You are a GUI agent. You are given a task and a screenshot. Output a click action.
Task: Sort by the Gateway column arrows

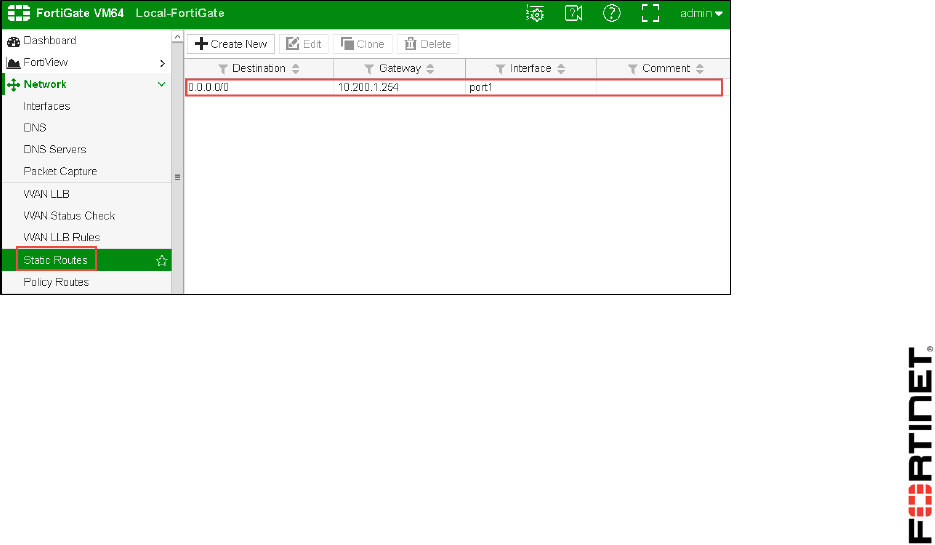tap(431, 69)
